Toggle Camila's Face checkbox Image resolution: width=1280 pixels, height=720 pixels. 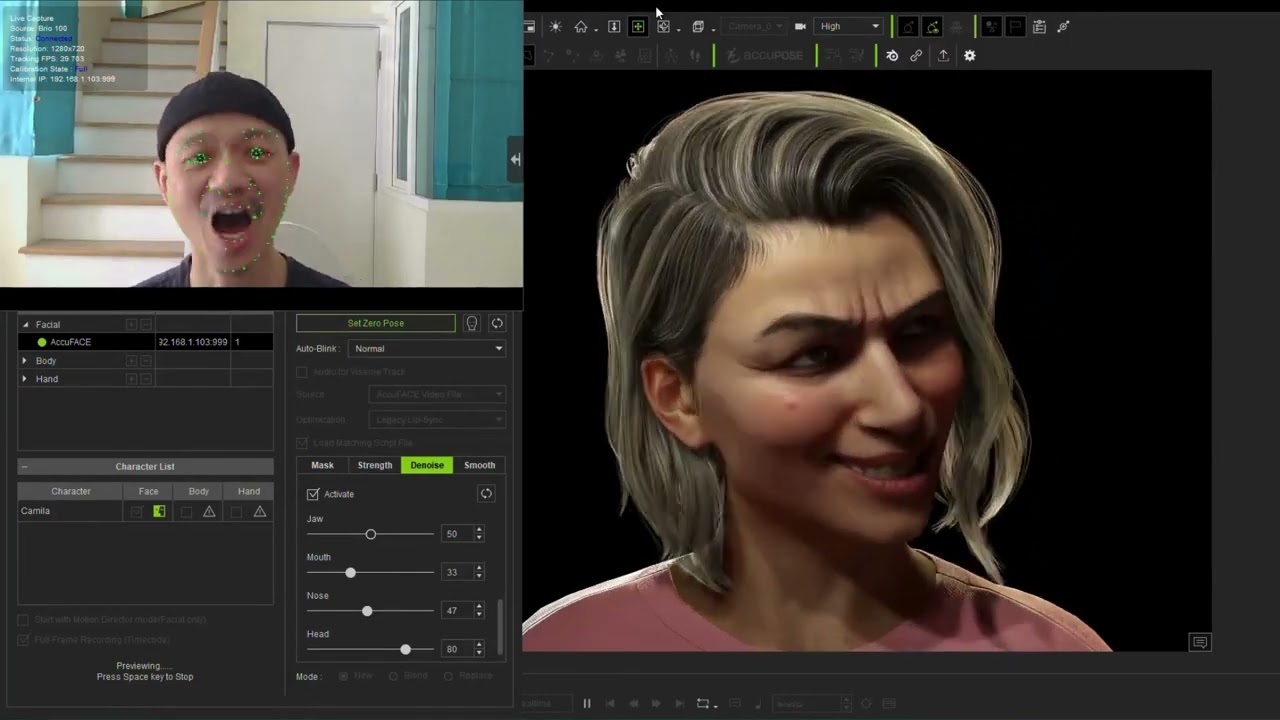click(136, 511)
